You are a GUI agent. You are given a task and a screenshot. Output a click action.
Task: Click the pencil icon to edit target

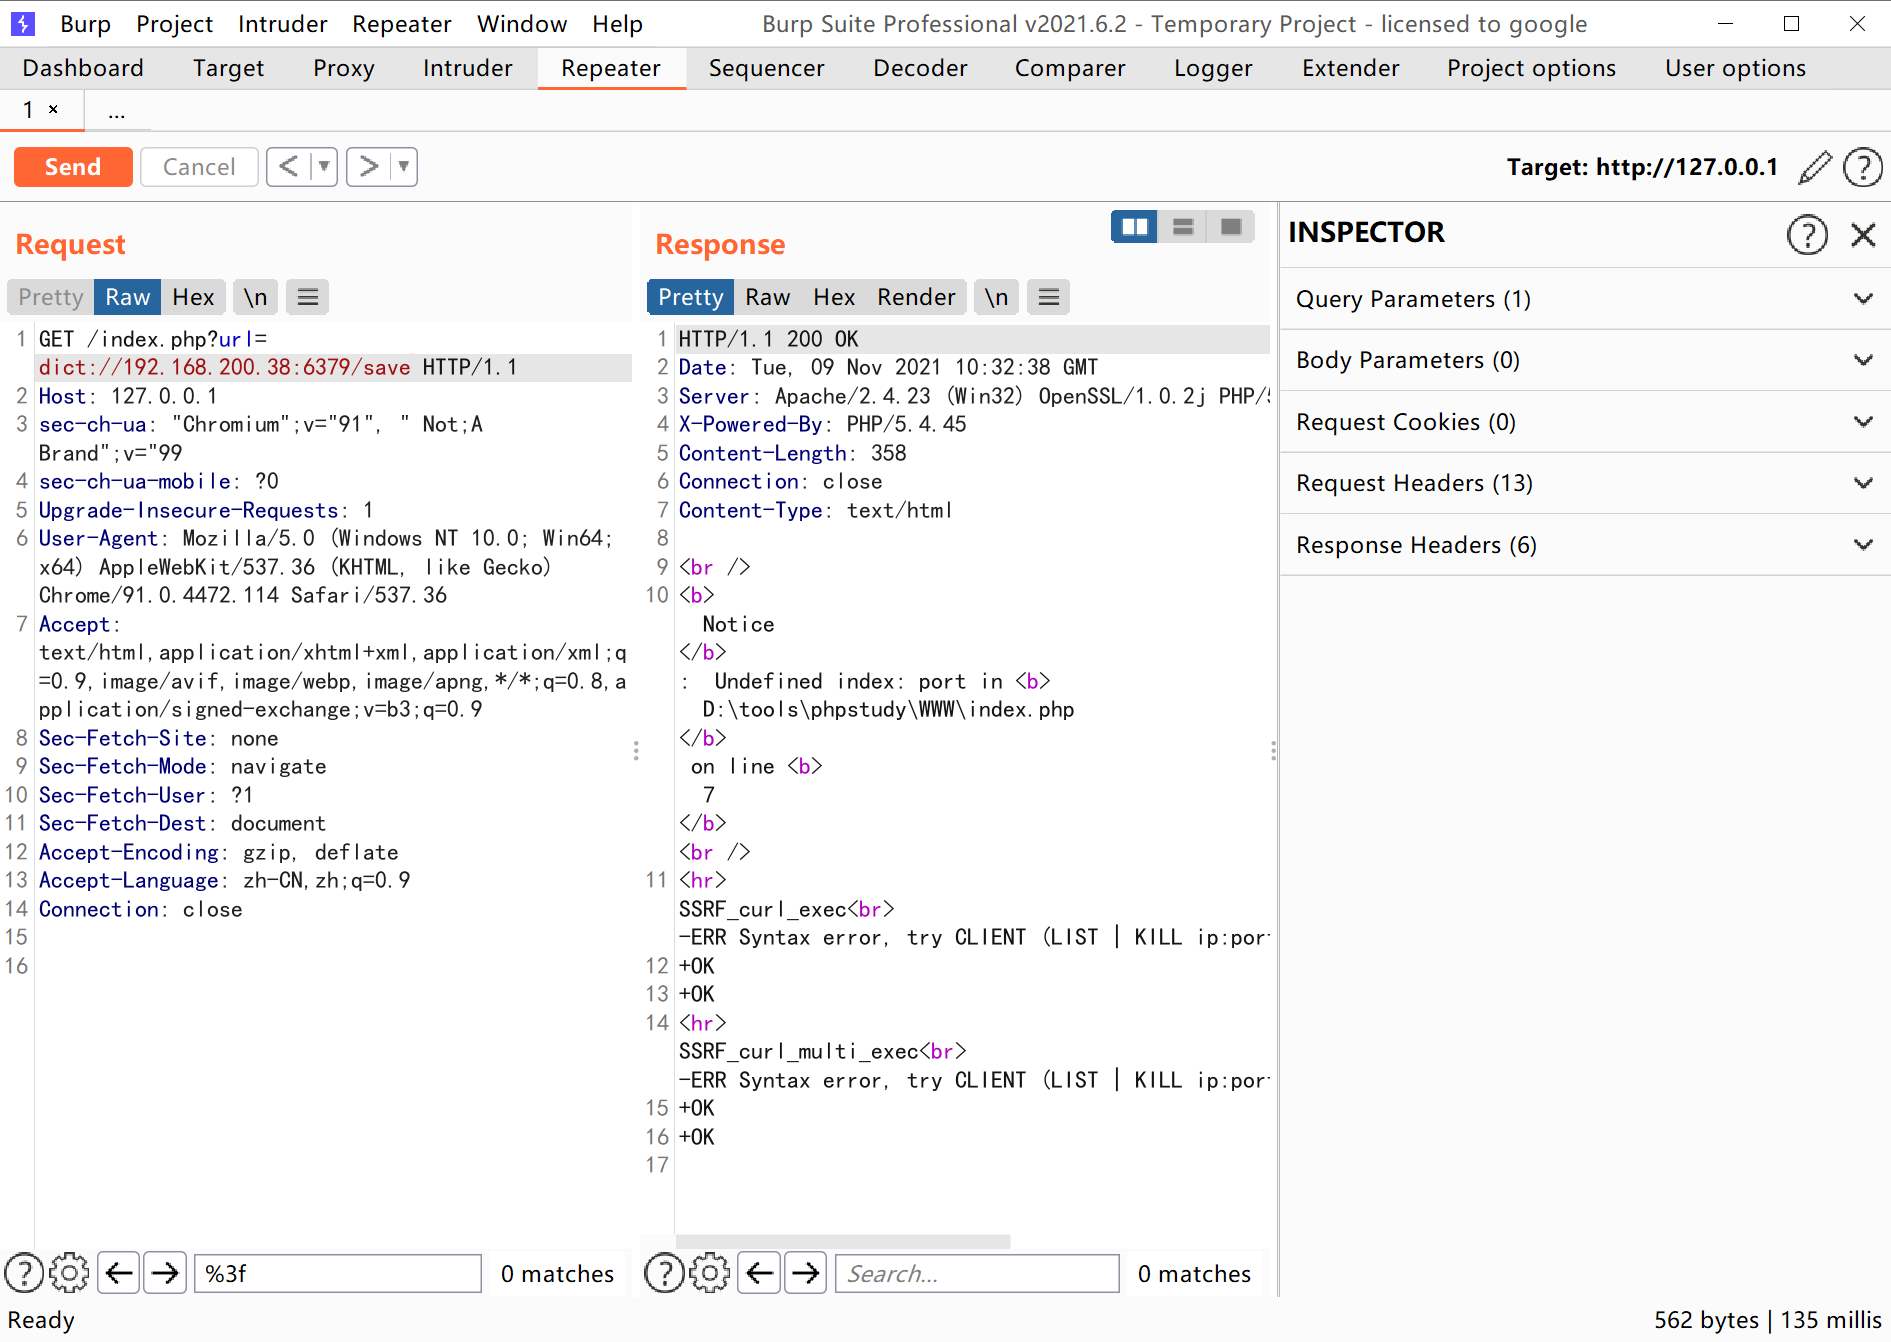(x=1814, y=167)
